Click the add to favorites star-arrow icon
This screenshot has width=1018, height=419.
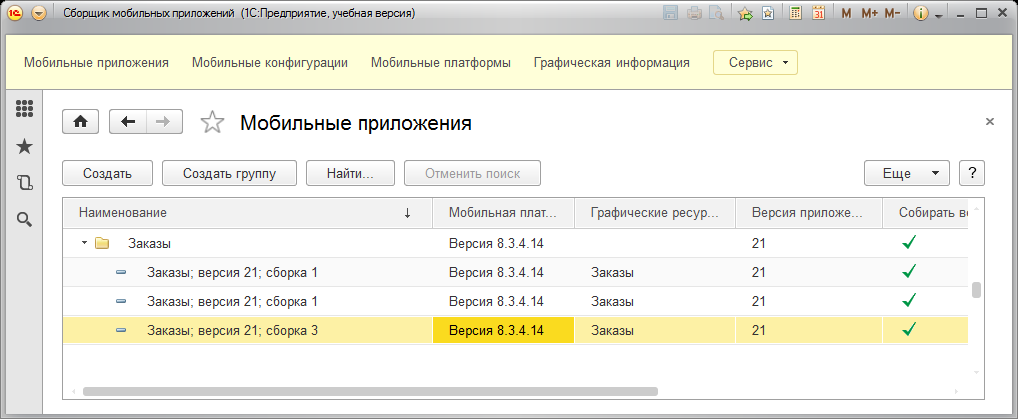[x=745, y=13]
